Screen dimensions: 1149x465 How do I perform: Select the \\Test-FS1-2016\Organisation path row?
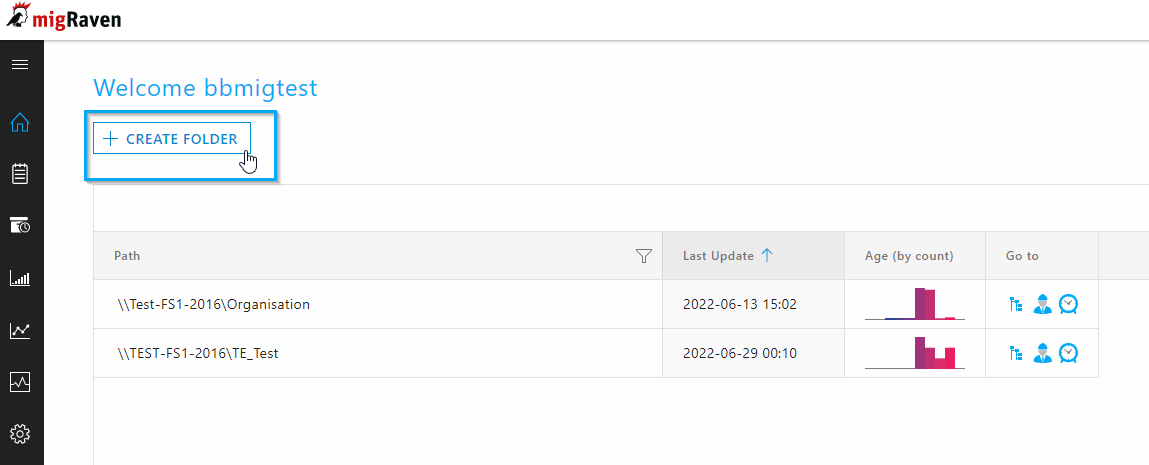tap(378, 304)
